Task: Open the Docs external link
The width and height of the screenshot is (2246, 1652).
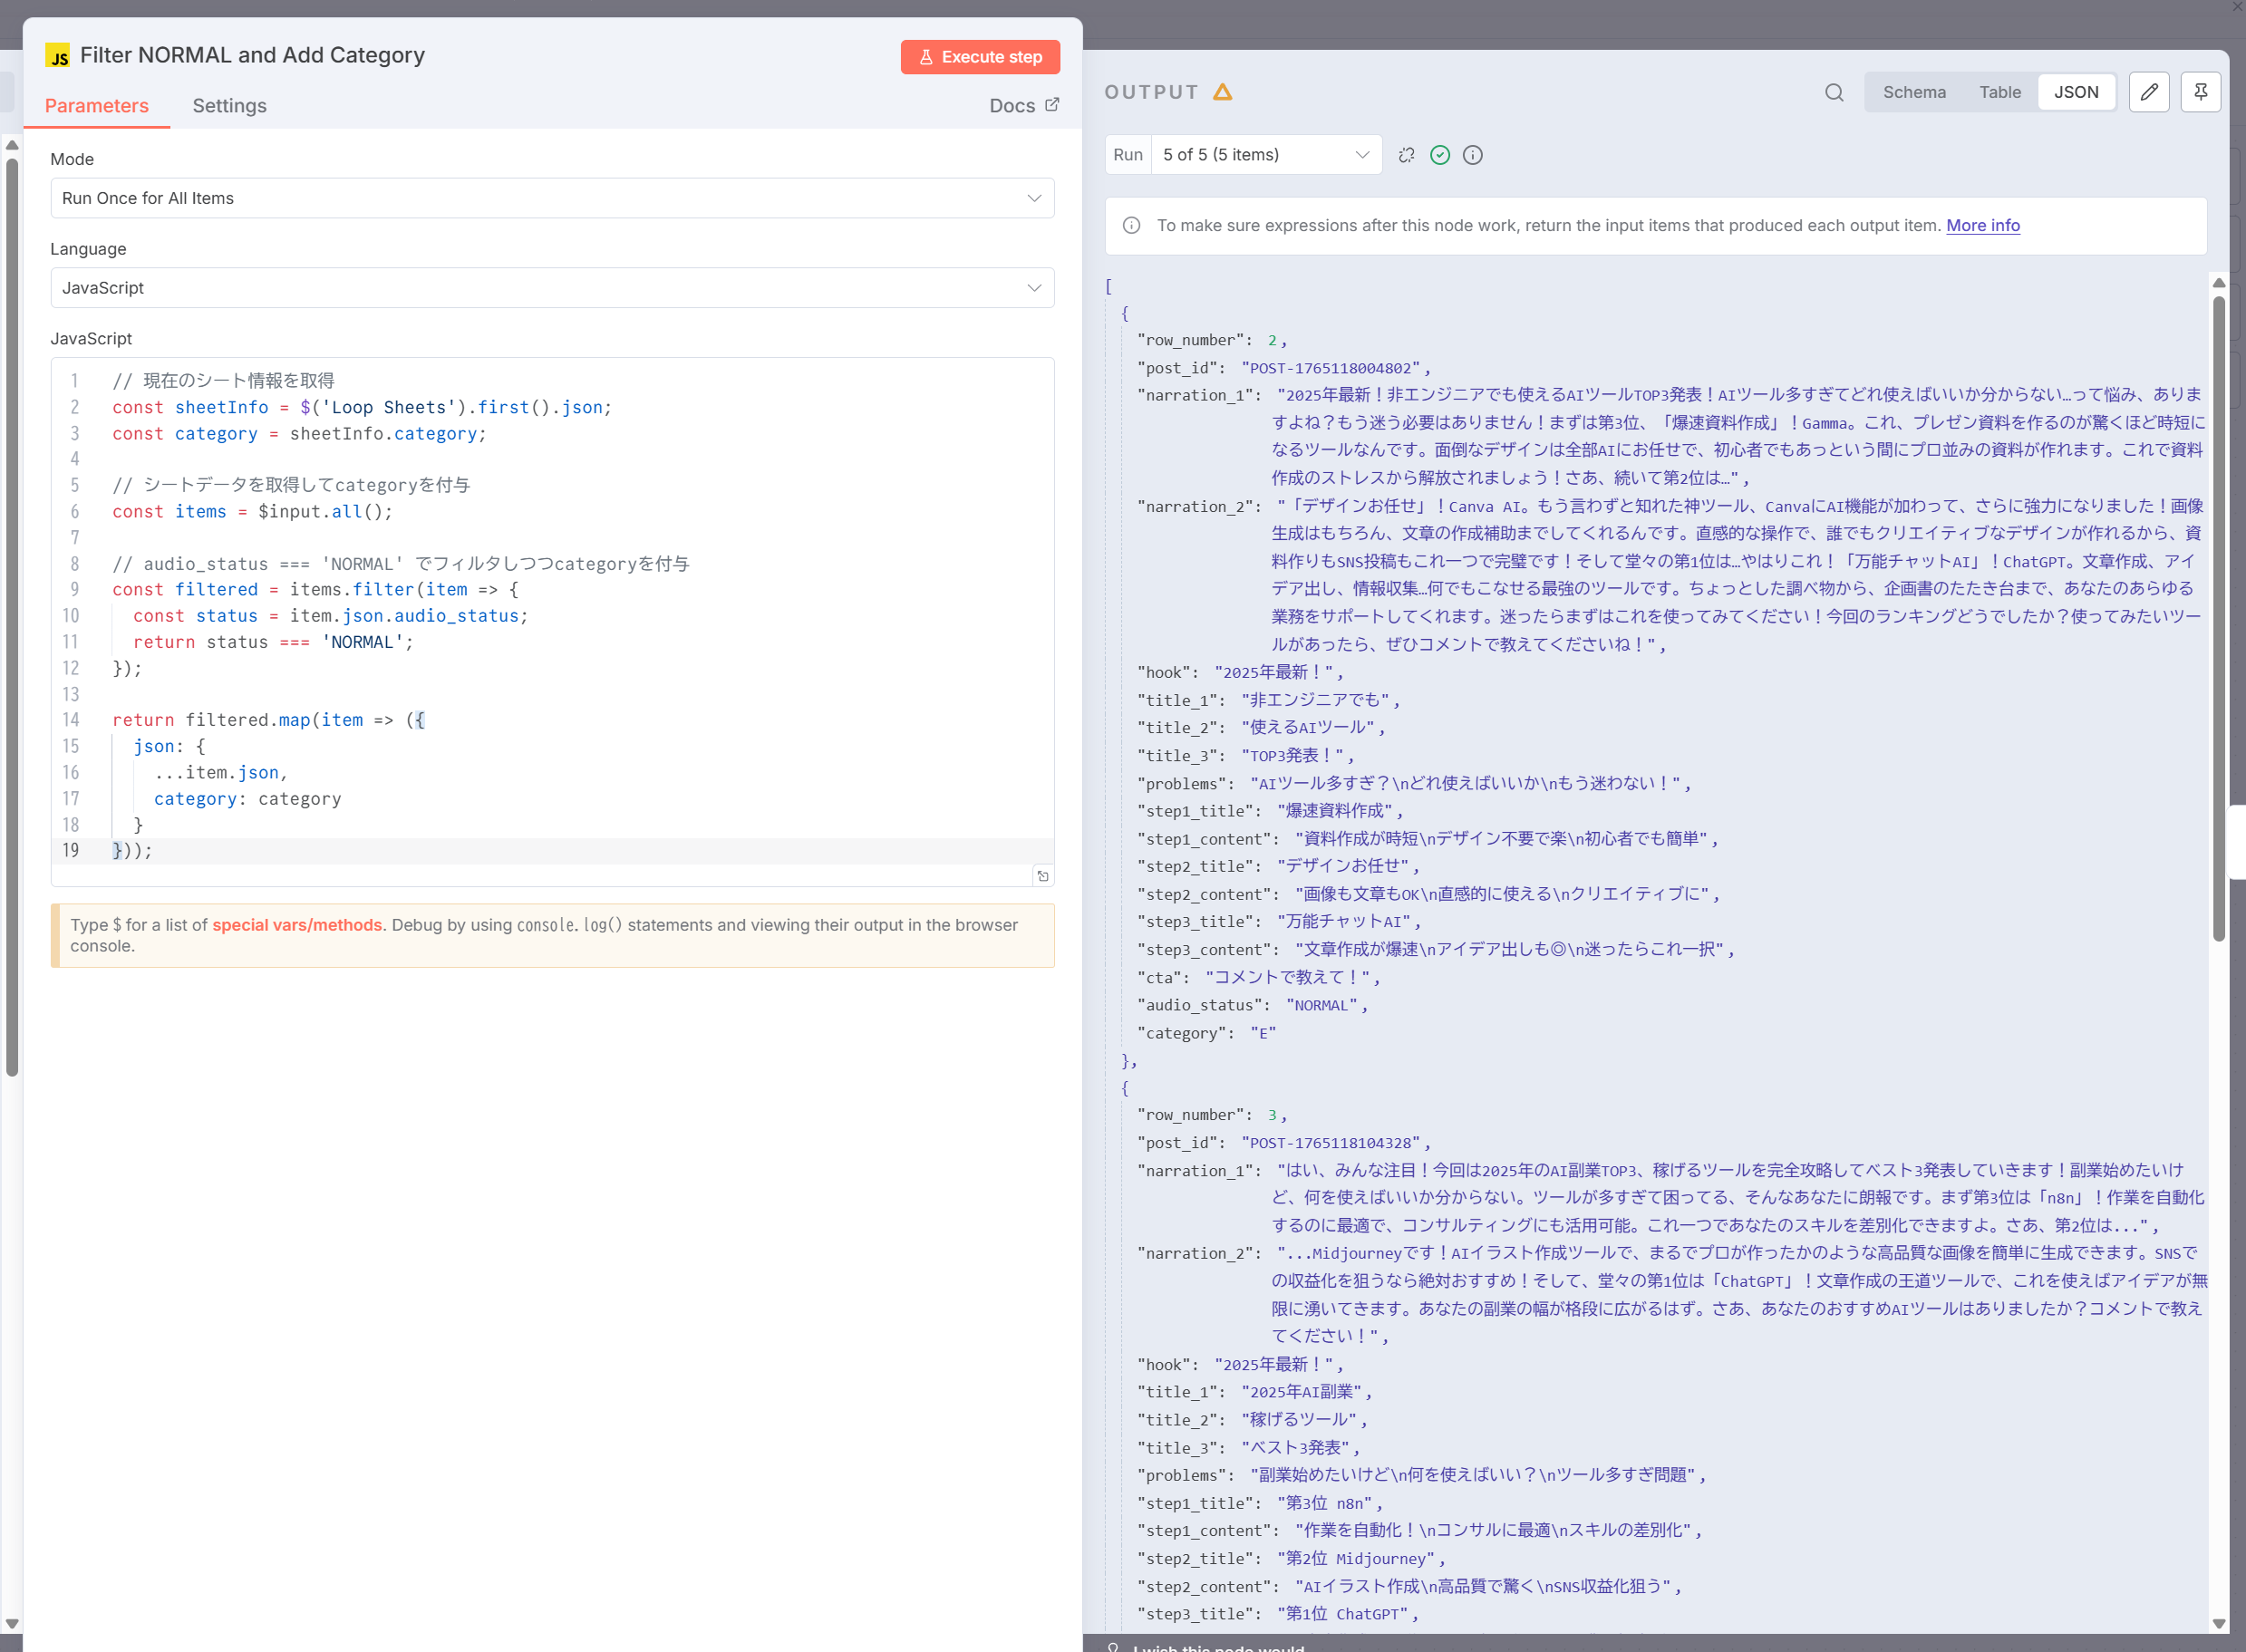Action: (1023, 106)
